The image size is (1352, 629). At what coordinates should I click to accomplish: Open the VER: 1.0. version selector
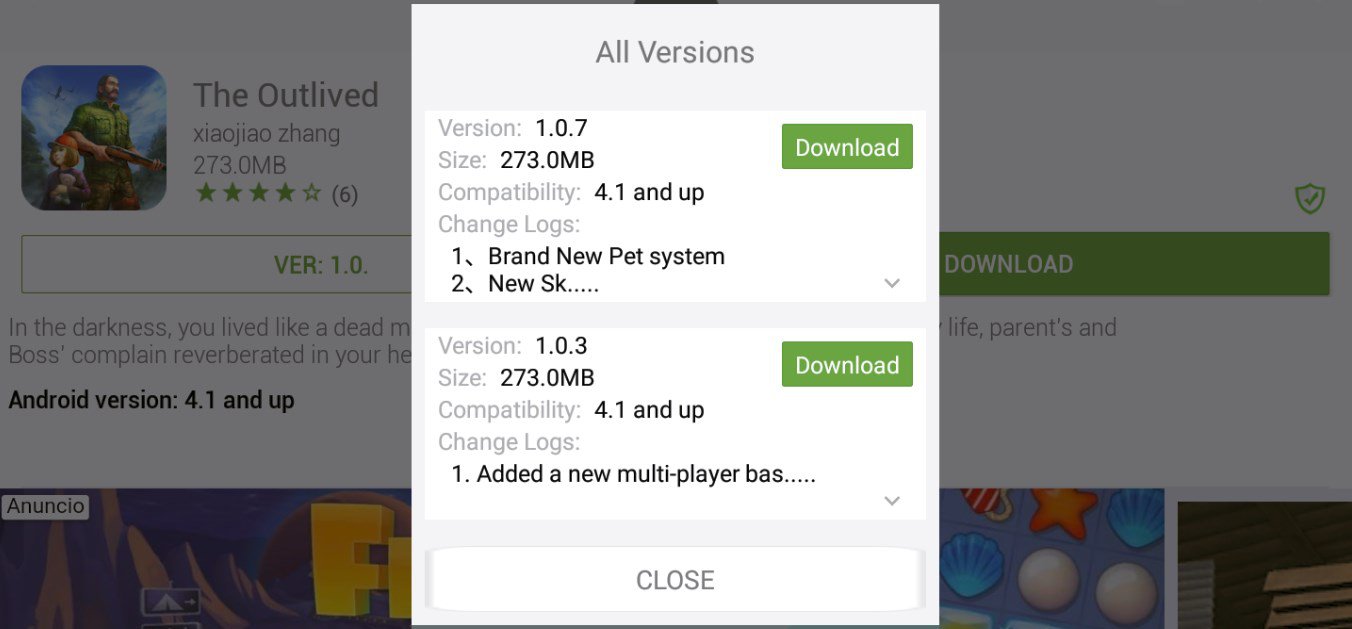coord(216,265)
